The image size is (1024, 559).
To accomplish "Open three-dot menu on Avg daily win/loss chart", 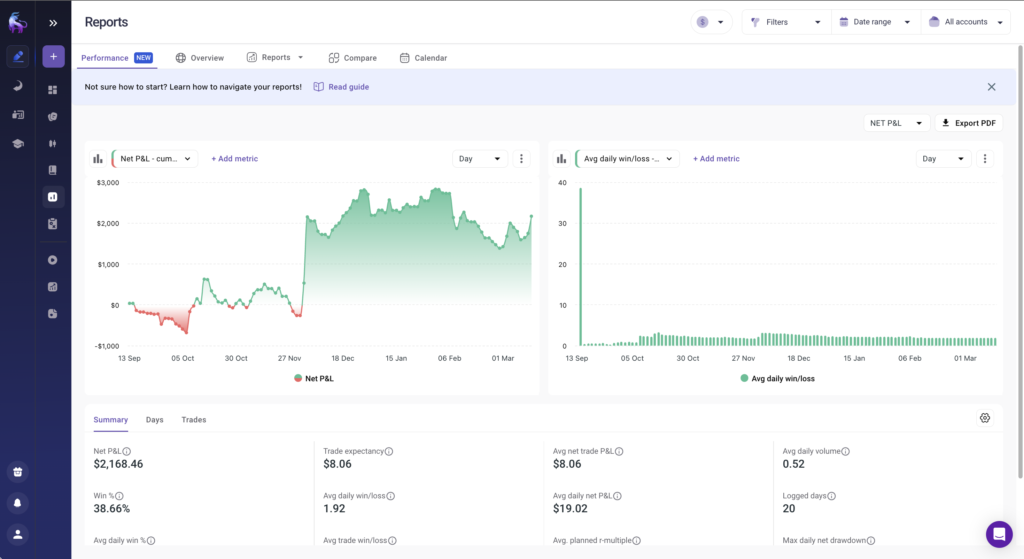I will [985, 158].
